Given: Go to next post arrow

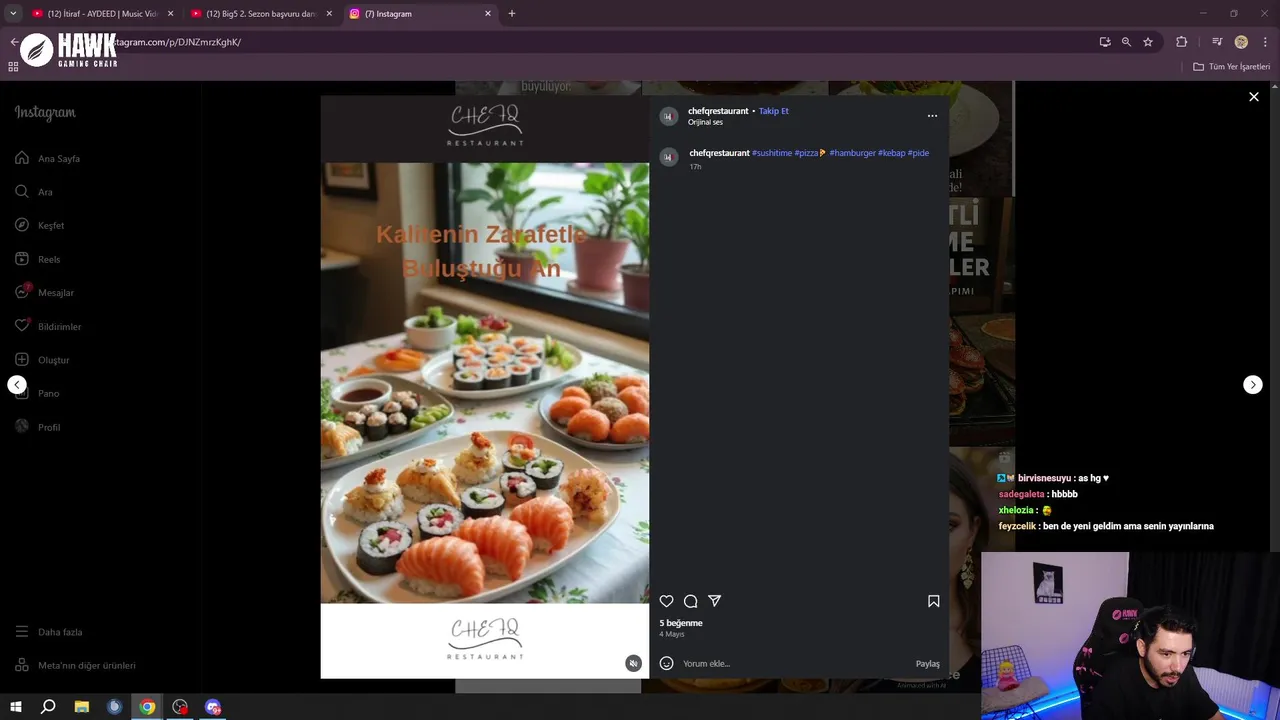Looking at the screenshot, I should pyautogui.click(x=1252, y=385).
